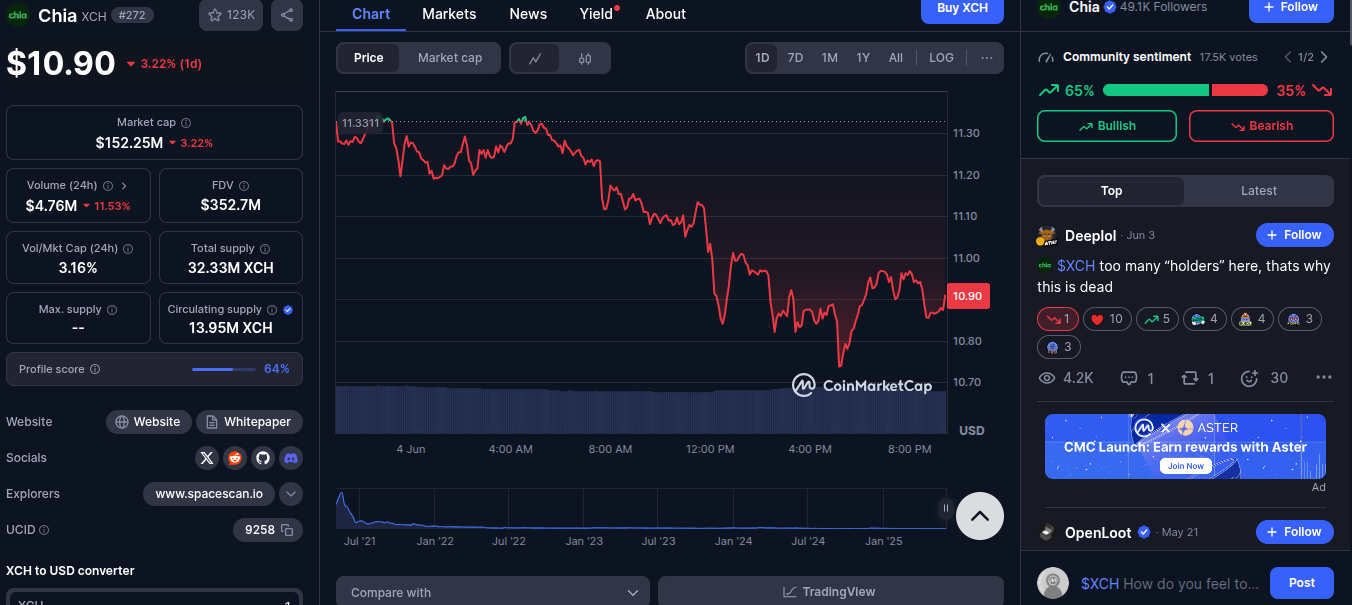Open the Yield tab
This screenshot has height=605, width=1352.
597,14
